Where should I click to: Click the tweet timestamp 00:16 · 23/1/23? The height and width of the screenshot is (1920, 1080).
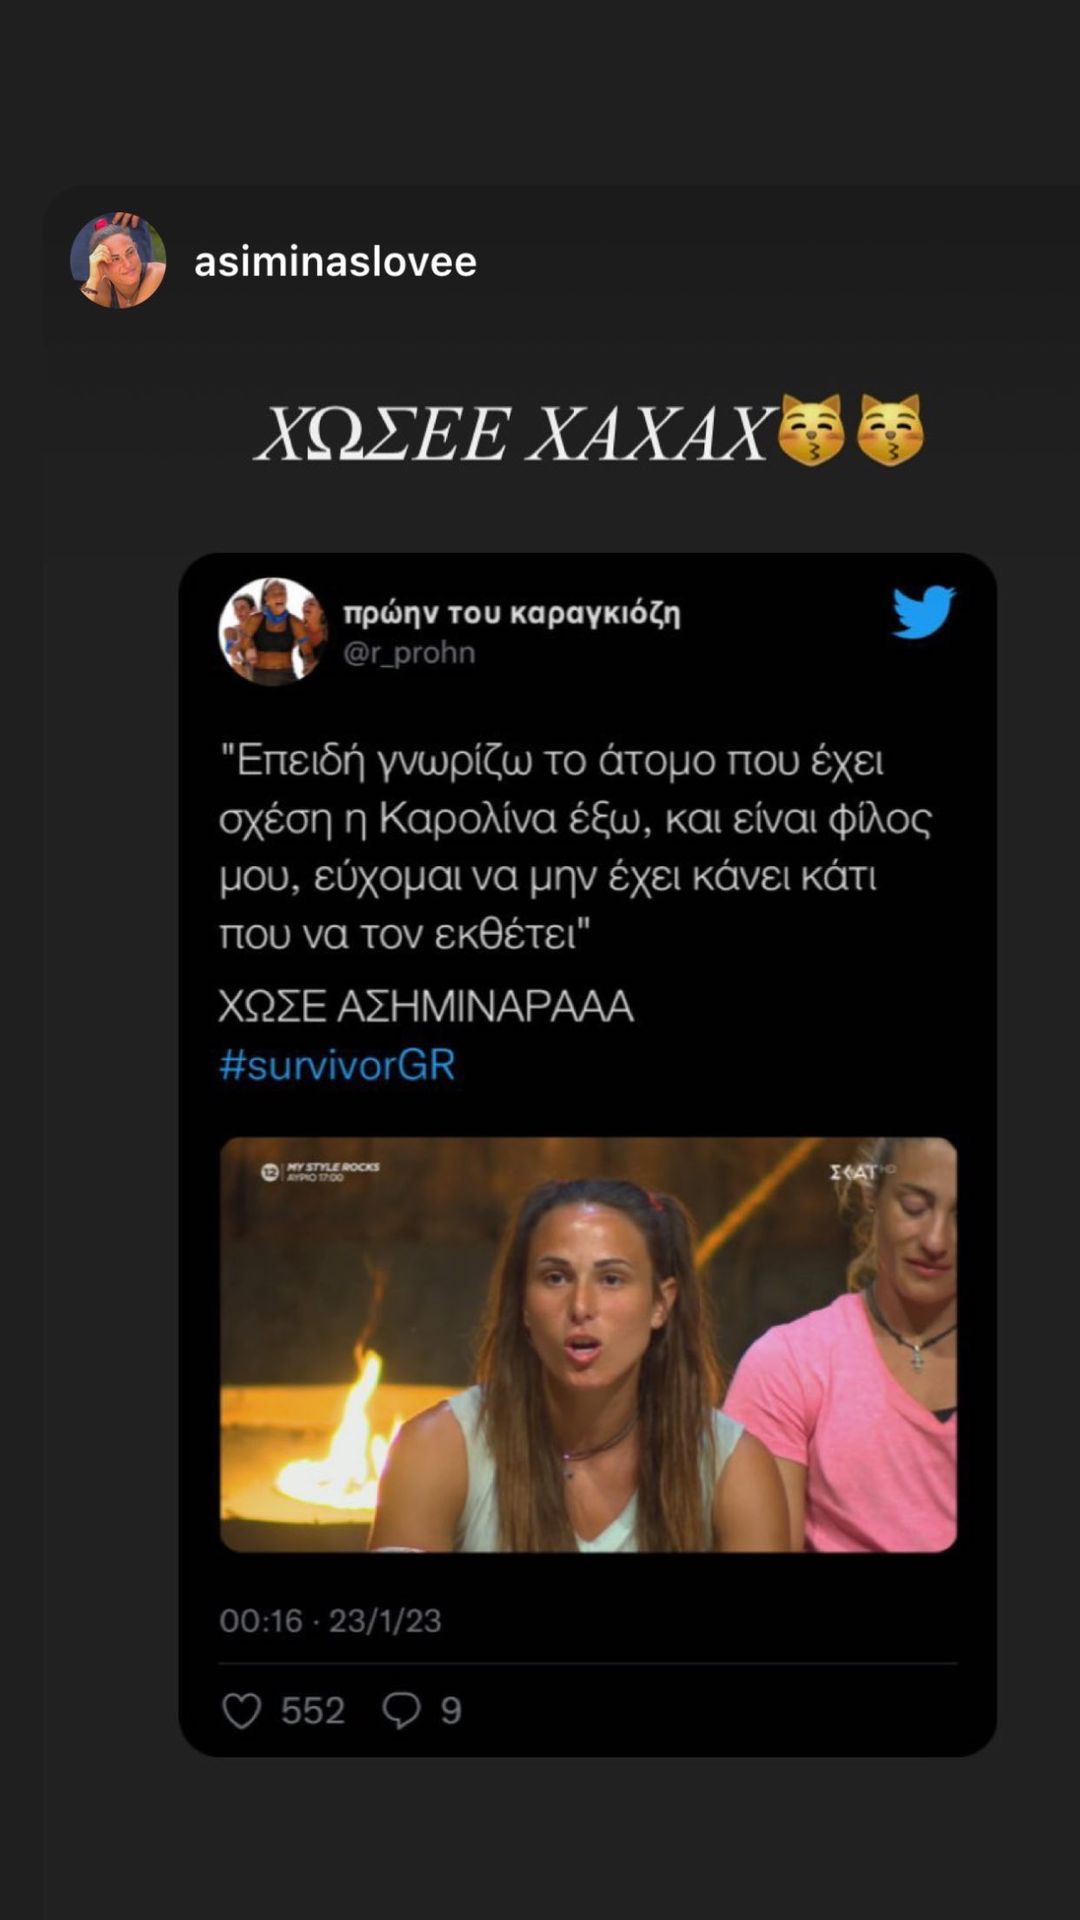point(330,1620)
